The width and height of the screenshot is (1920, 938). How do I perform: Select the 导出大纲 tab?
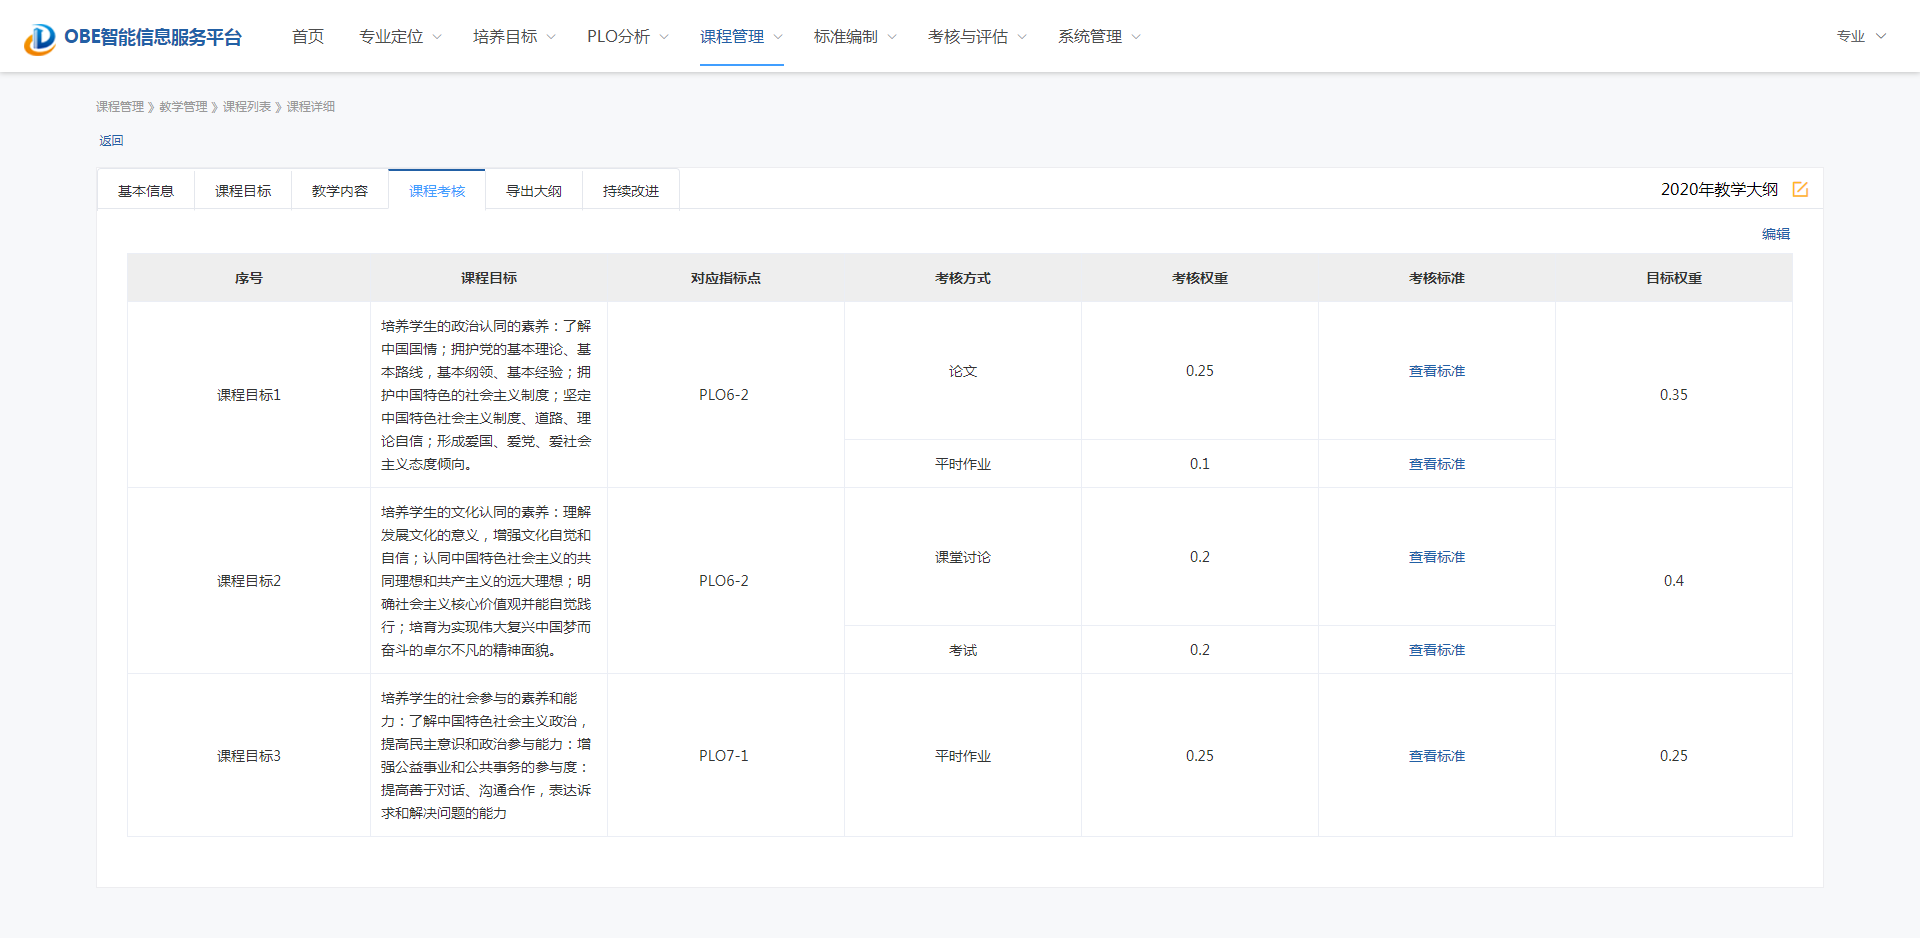pos(534,191)
